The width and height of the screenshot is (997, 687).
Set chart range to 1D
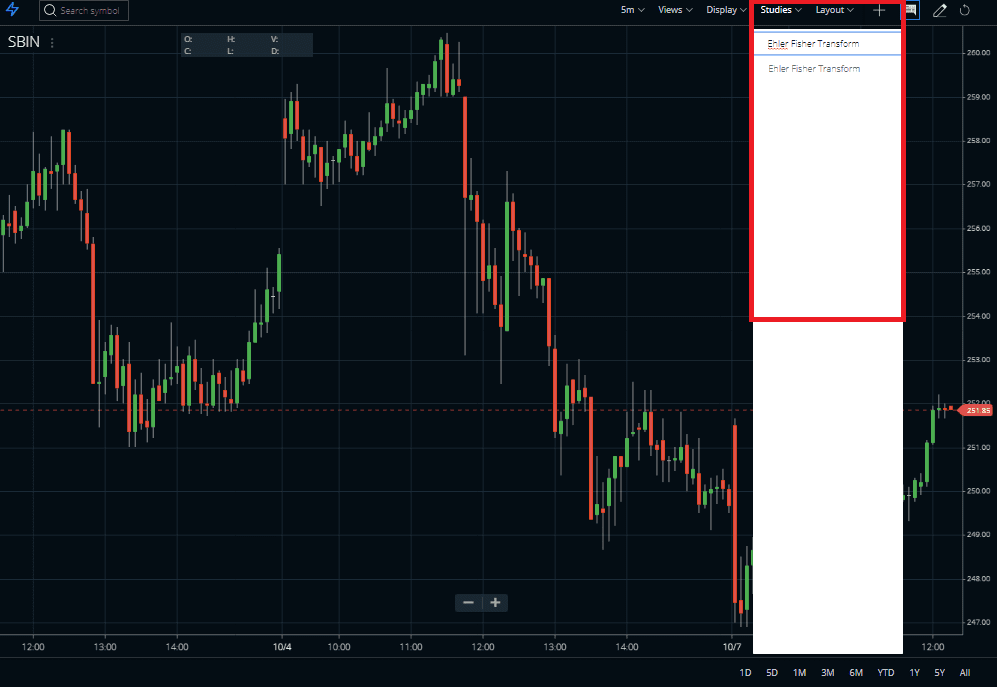(x=745, y=672)
